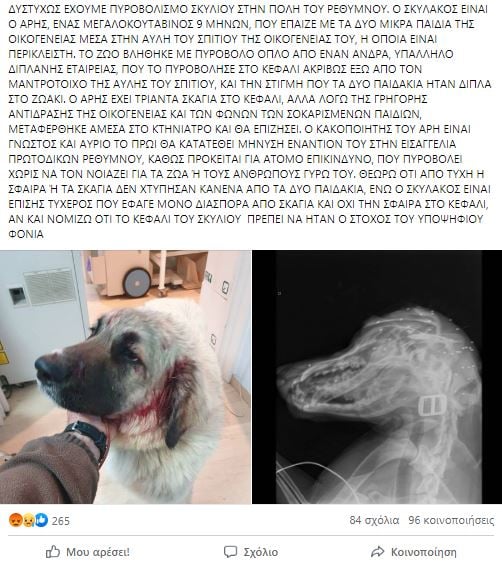Image resolution: width=502 pixels, height=566 pixels.
Task: Click the sad crying reaction emoji
Action: coord(28,520)
